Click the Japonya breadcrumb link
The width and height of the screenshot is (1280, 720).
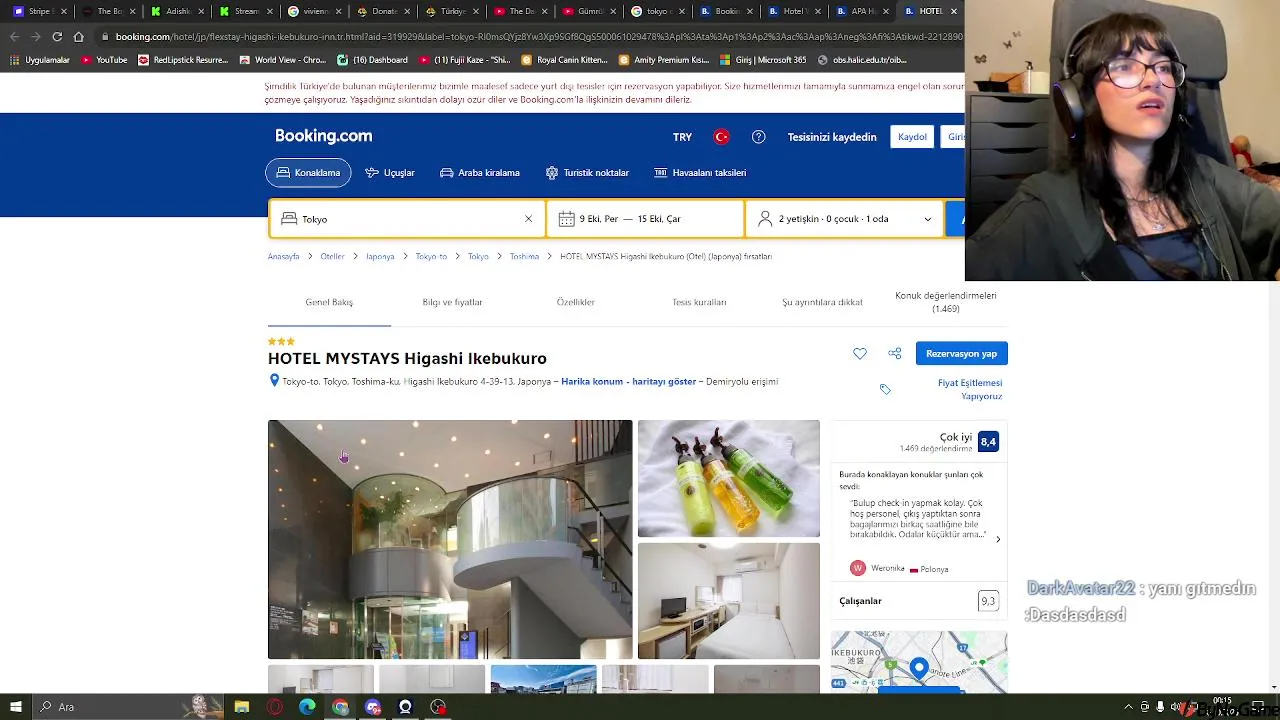(x=380, y=257)
